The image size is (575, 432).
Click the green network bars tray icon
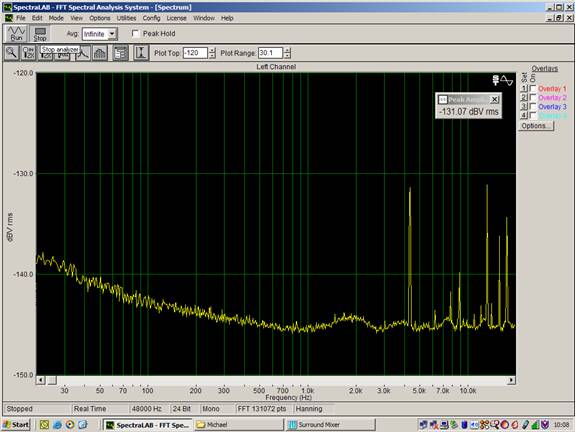pyautogui.click(x=535, y=425)
